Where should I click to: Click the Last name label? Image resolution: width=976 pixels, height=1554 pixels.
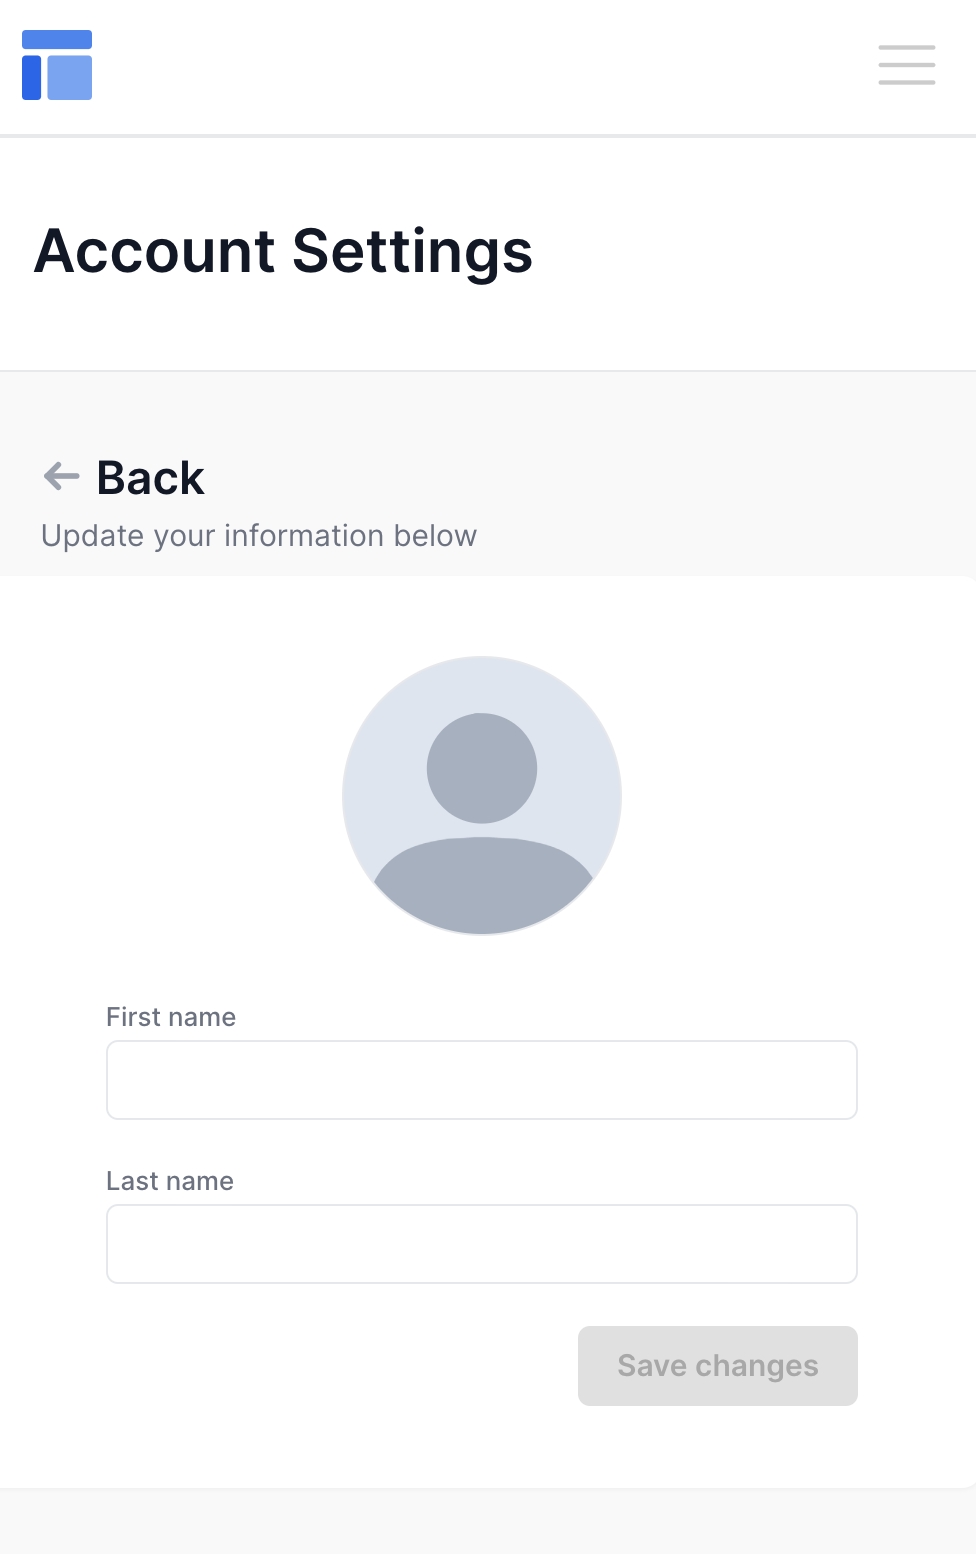pyautogui.click(x=170, y=1181)
